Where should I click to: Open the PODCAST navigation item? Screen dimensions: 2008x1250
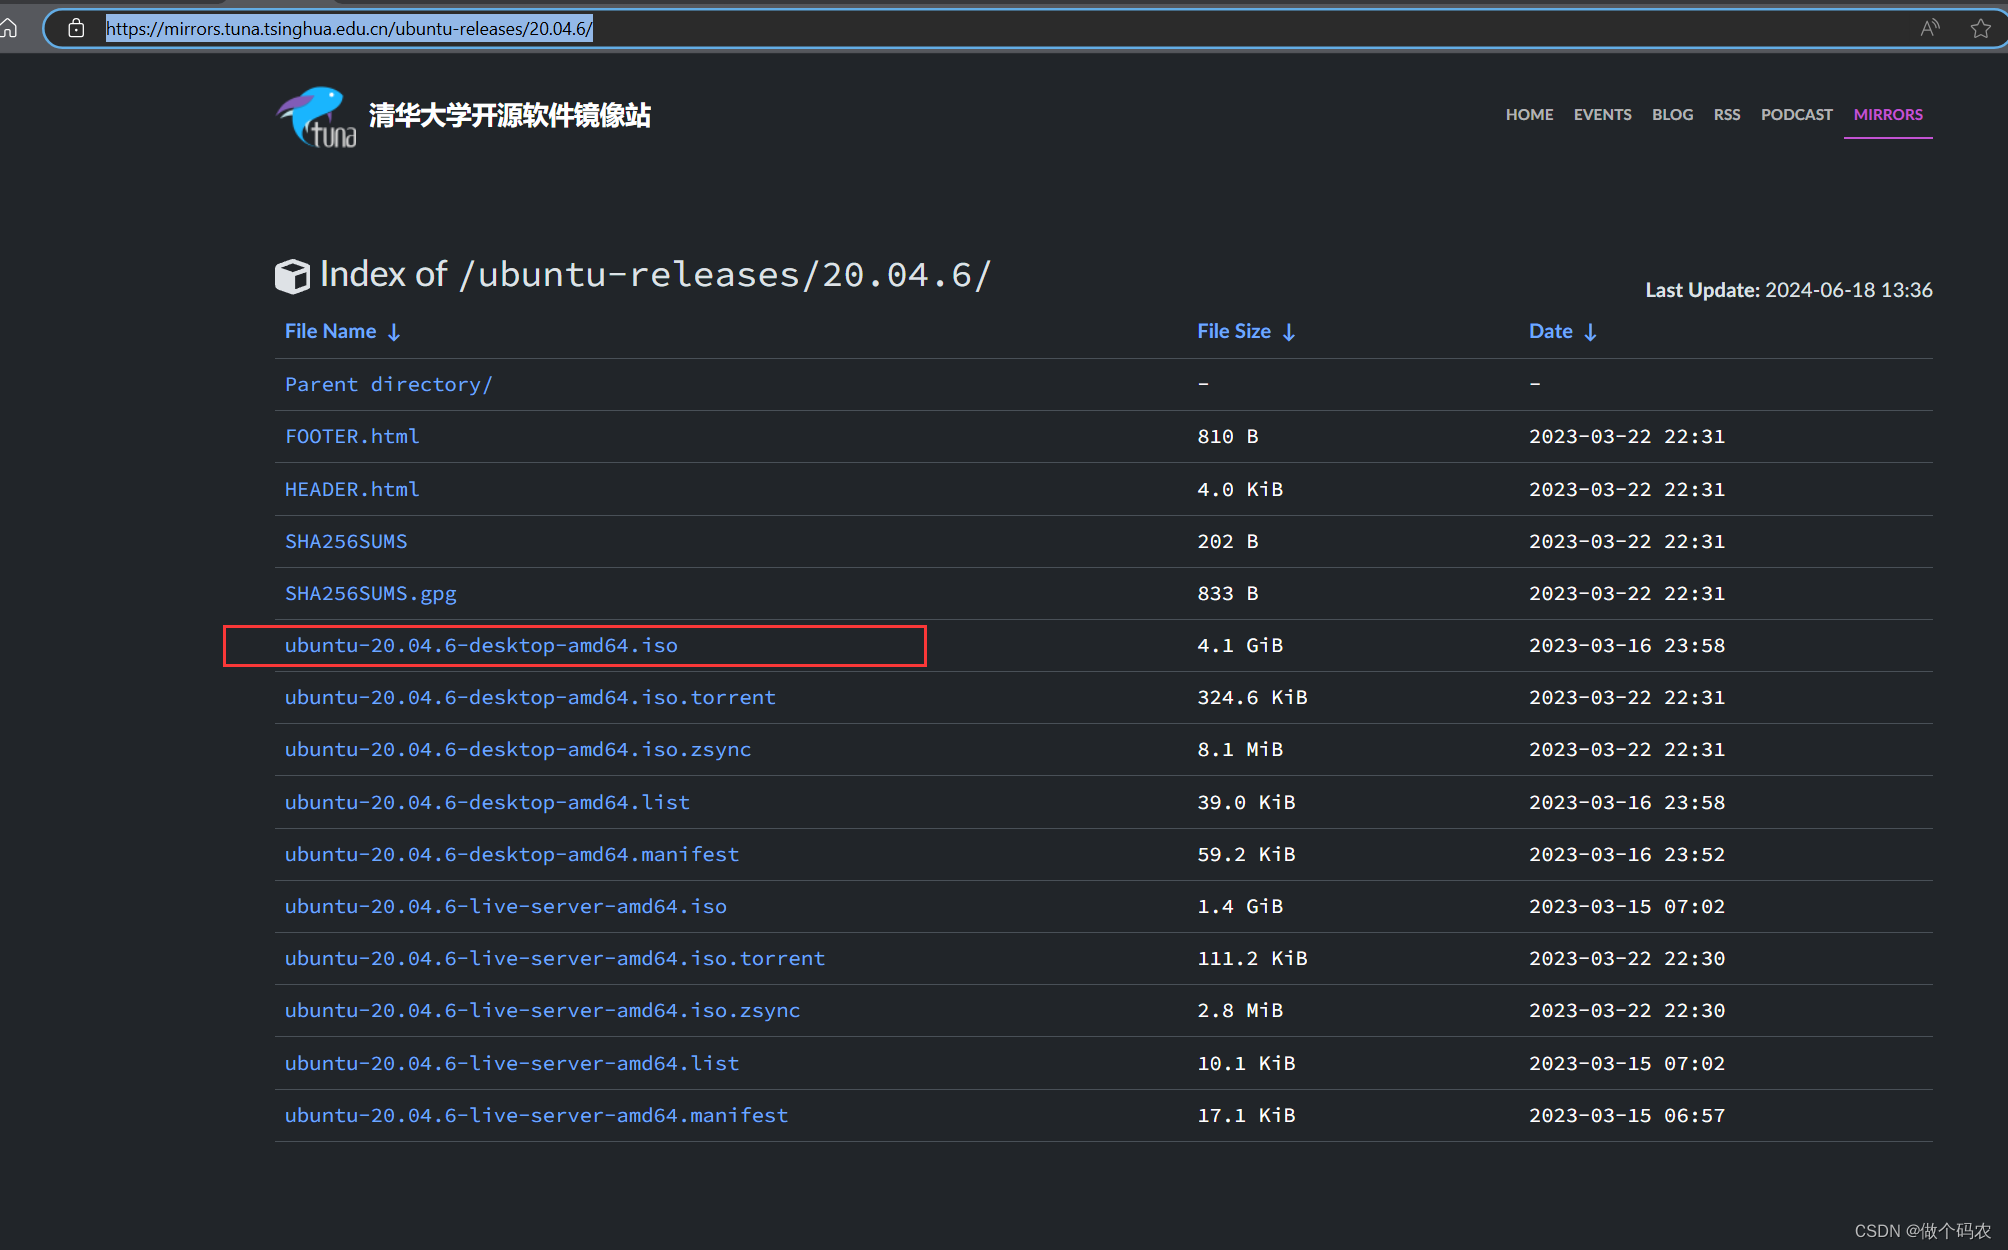tap(1797, 114)
